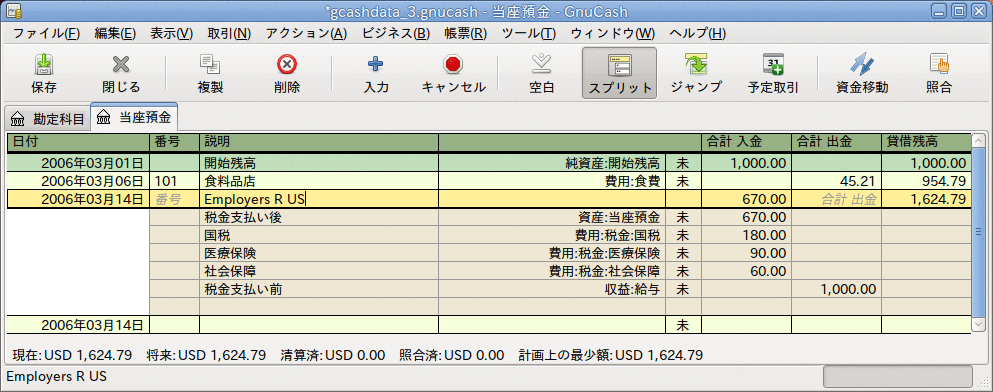Viewport: 993px width, 392px height.
Task: Open the アクション(A) menu
Action: (307, 34)
